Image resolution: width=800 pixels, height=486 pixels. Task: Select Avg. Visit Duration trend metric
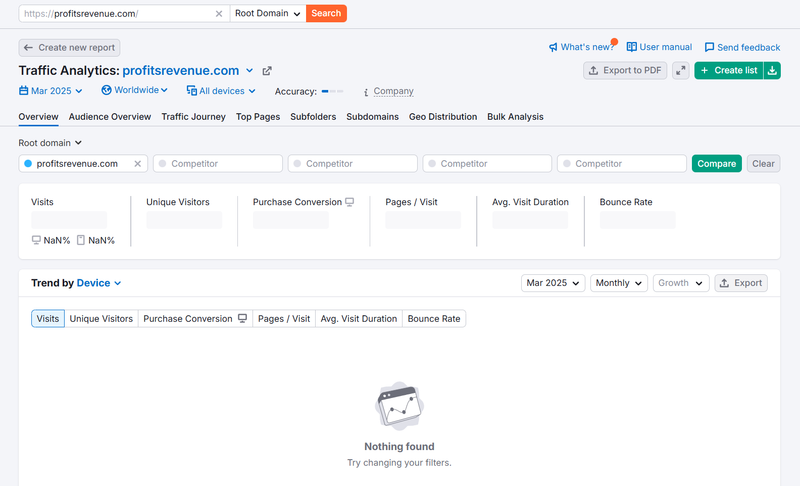(359, 319)
